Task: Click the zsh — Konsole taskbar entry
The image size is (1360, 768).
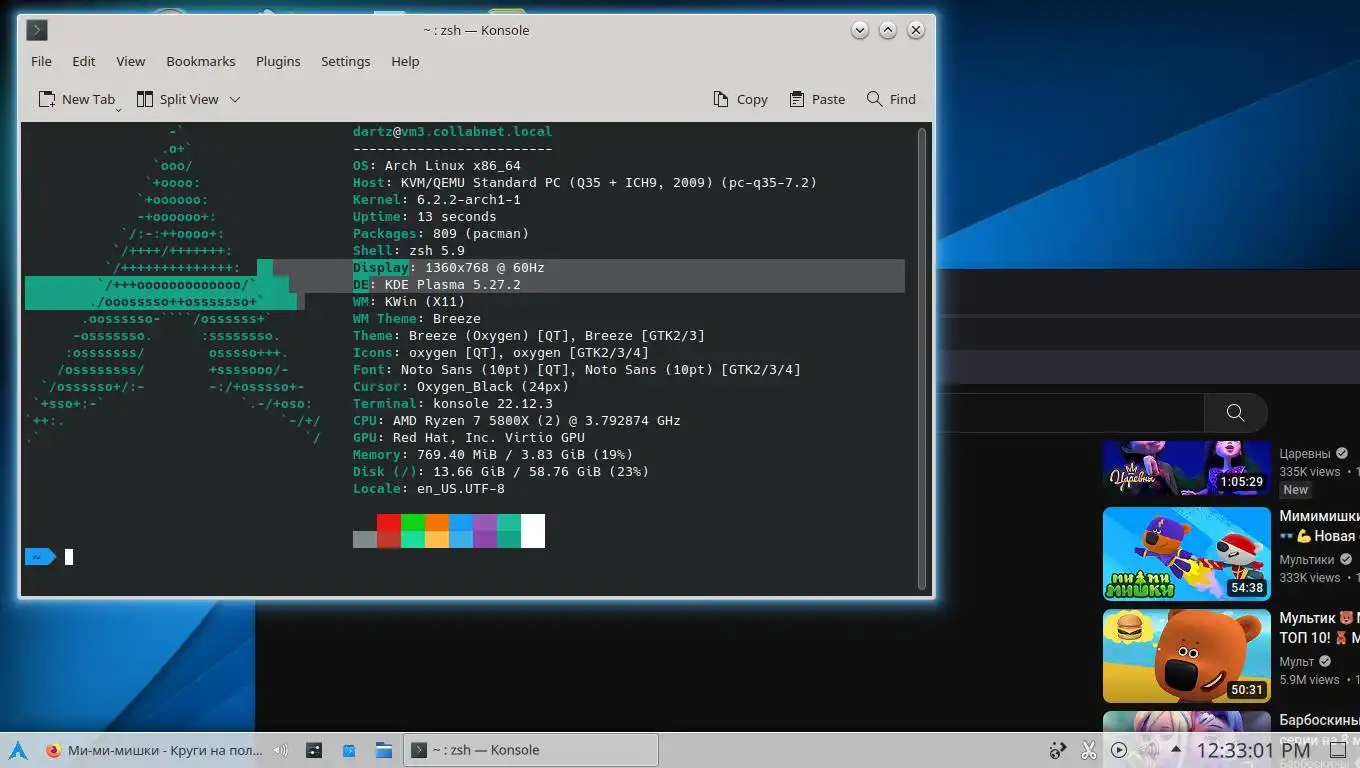Action: tap(530, 750)
